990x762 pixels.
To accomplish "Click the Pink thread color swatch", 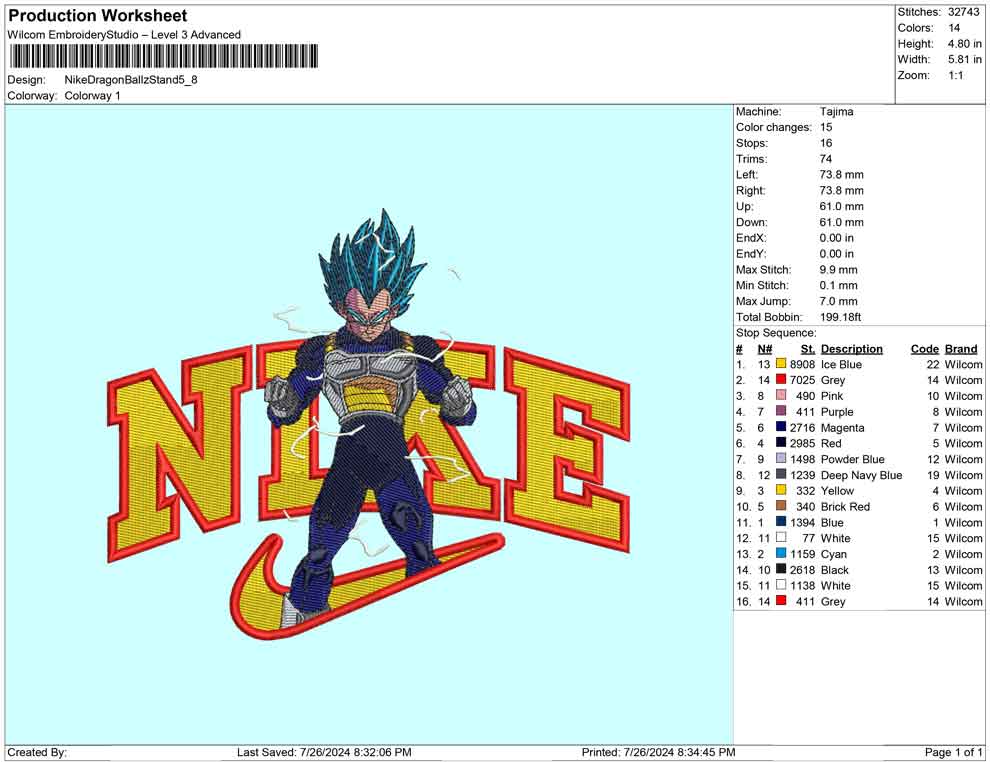I will coord(781,397).
